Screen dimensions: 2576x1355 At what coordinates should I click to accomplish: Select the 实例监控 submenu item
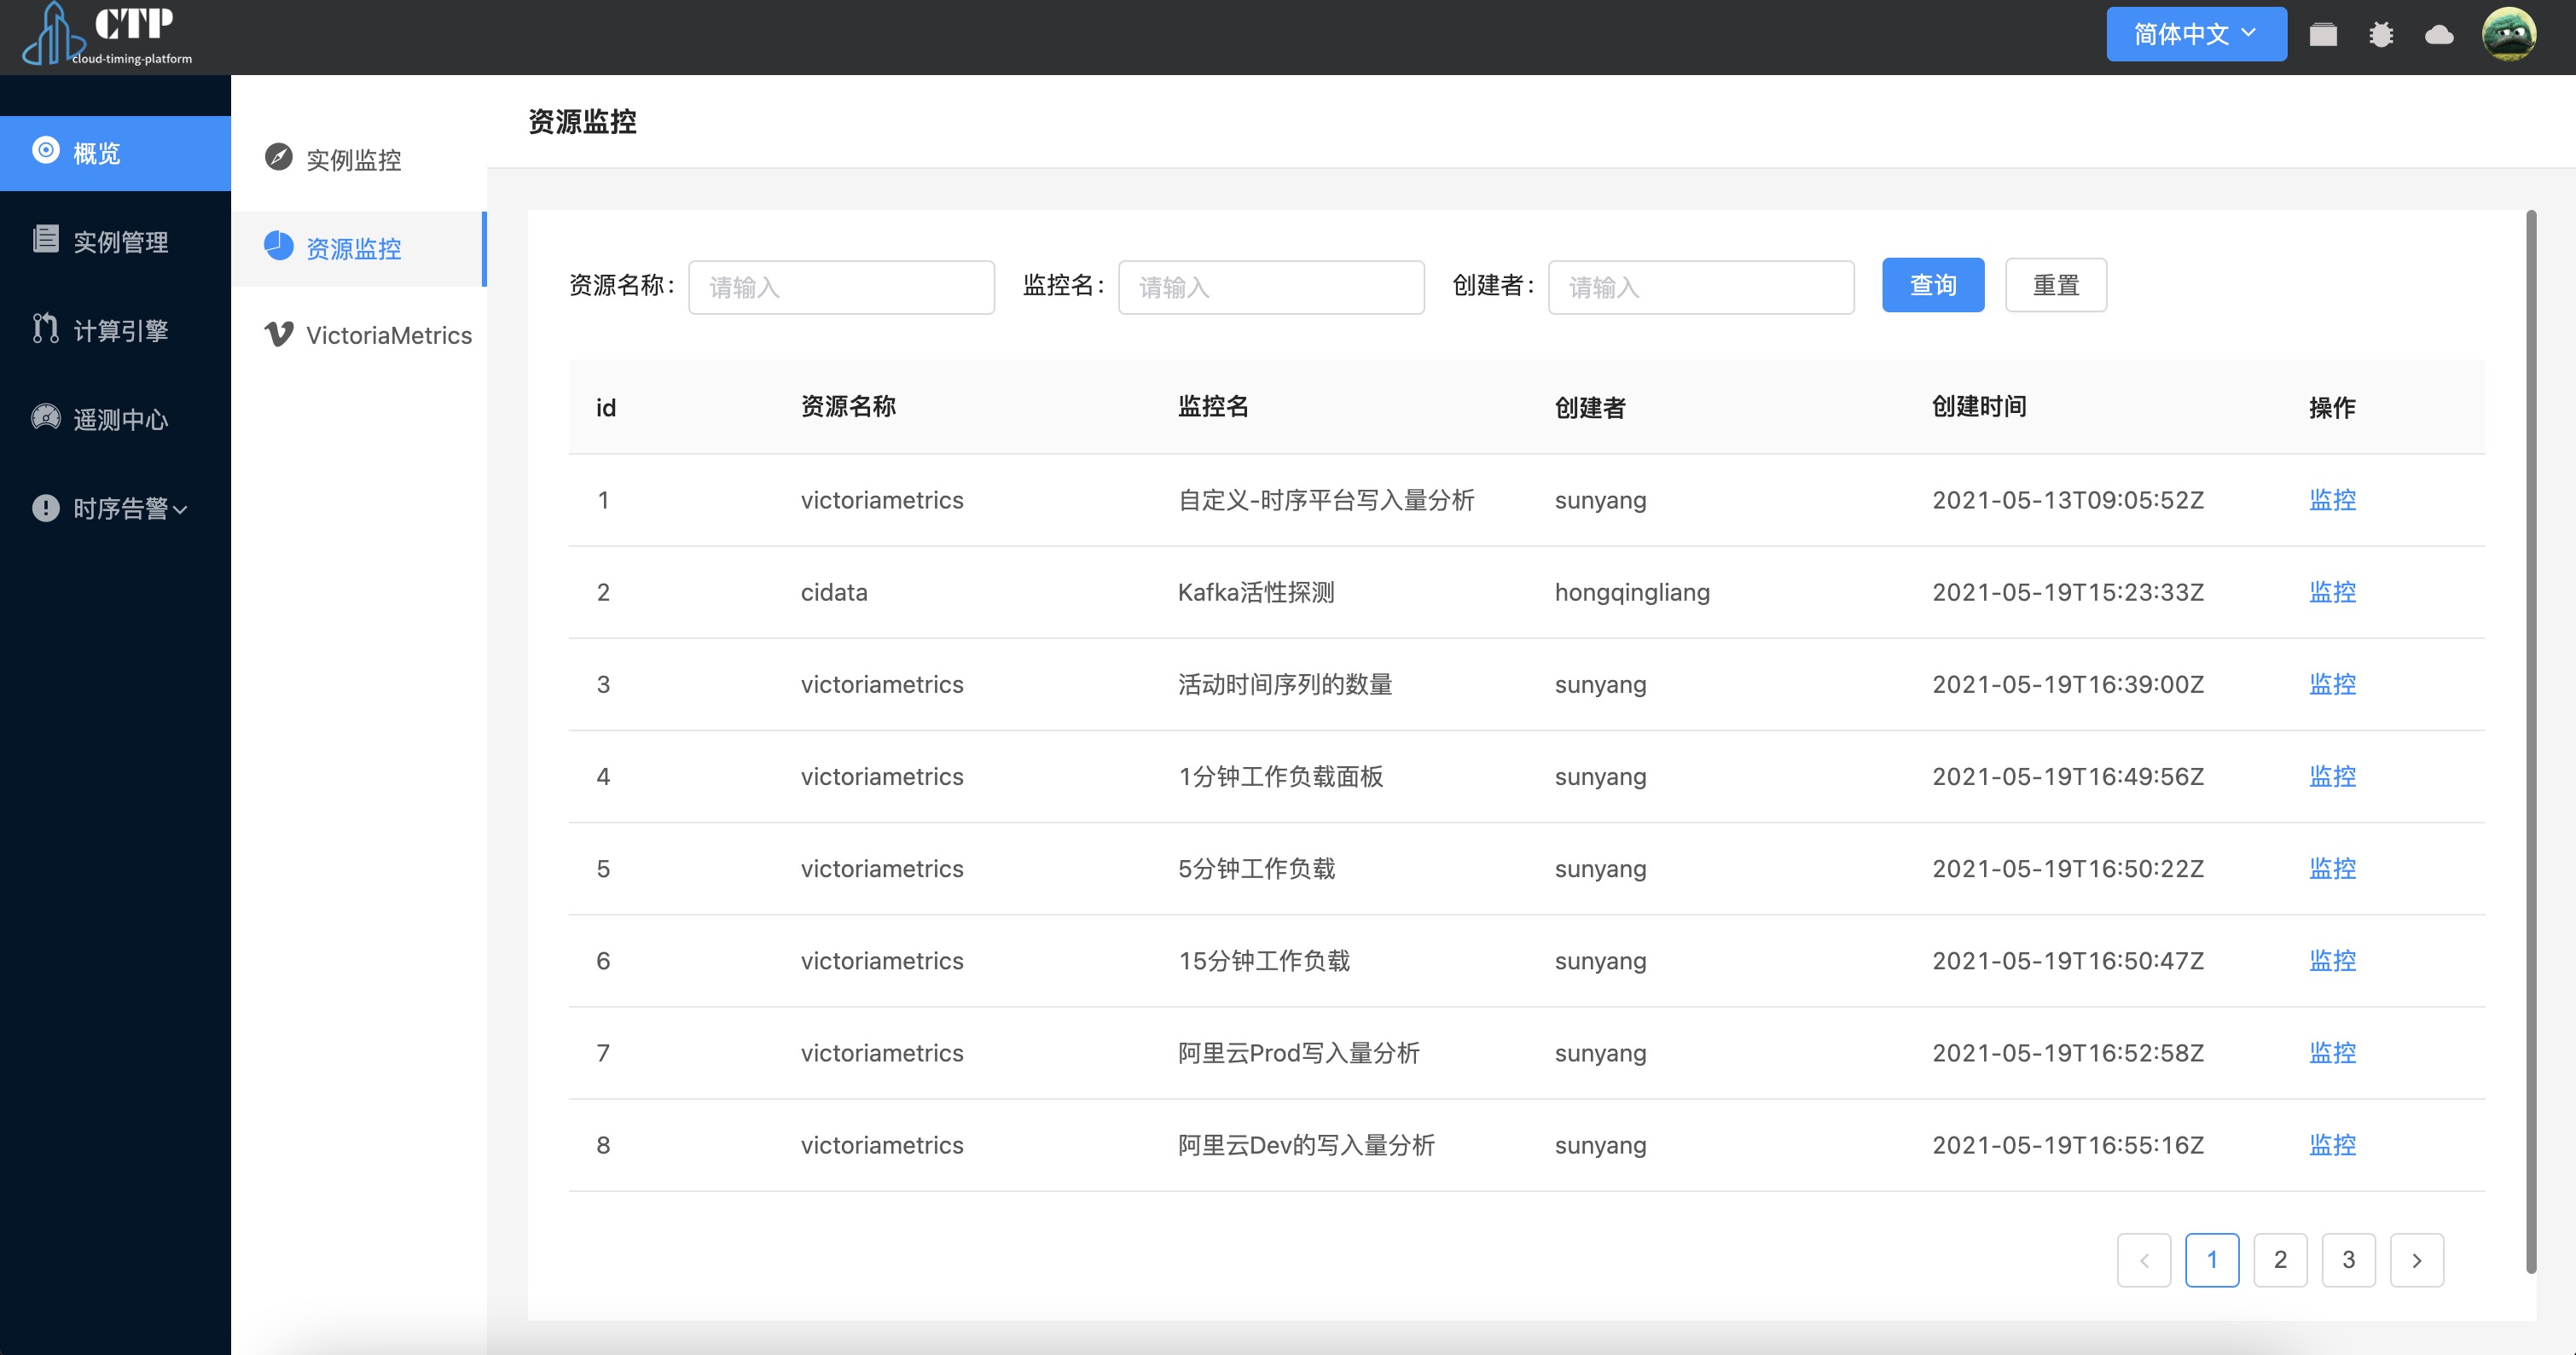359,159
